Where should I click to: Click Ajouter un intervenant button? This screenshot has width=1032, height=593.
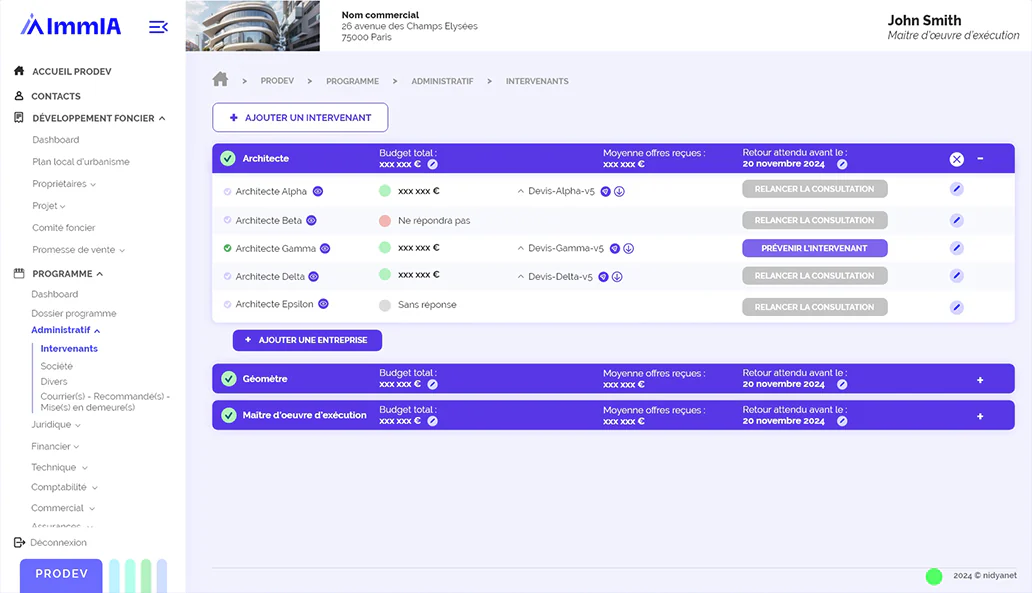(x=300, y=118)
